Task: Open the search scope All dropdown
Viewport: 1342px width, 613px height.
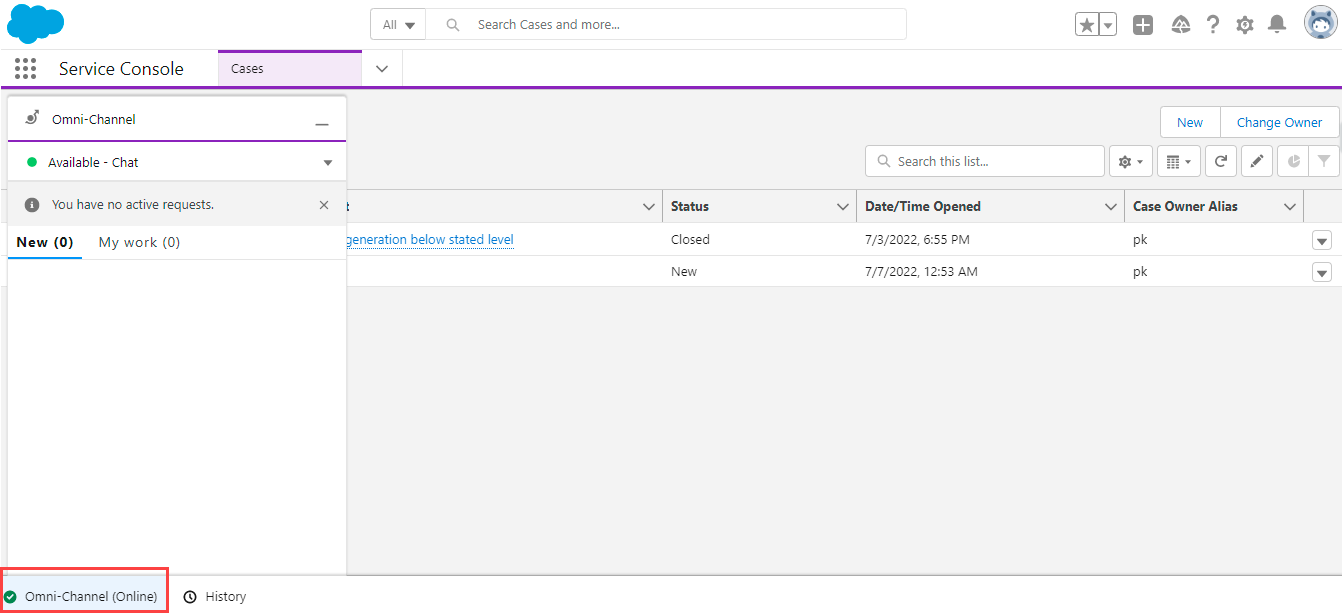Action: (x=398, y=25)
